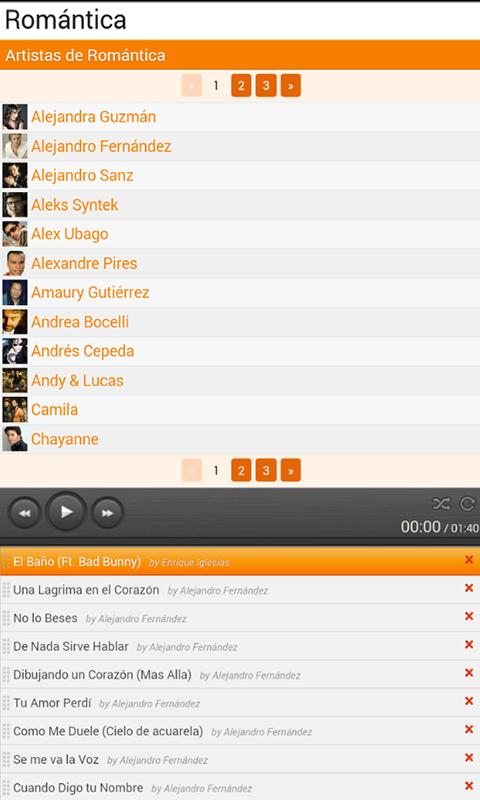Open the Alejandro Sanz photo thumbnail
Viewport: 480px width, 800px height.
coord(15,176)
